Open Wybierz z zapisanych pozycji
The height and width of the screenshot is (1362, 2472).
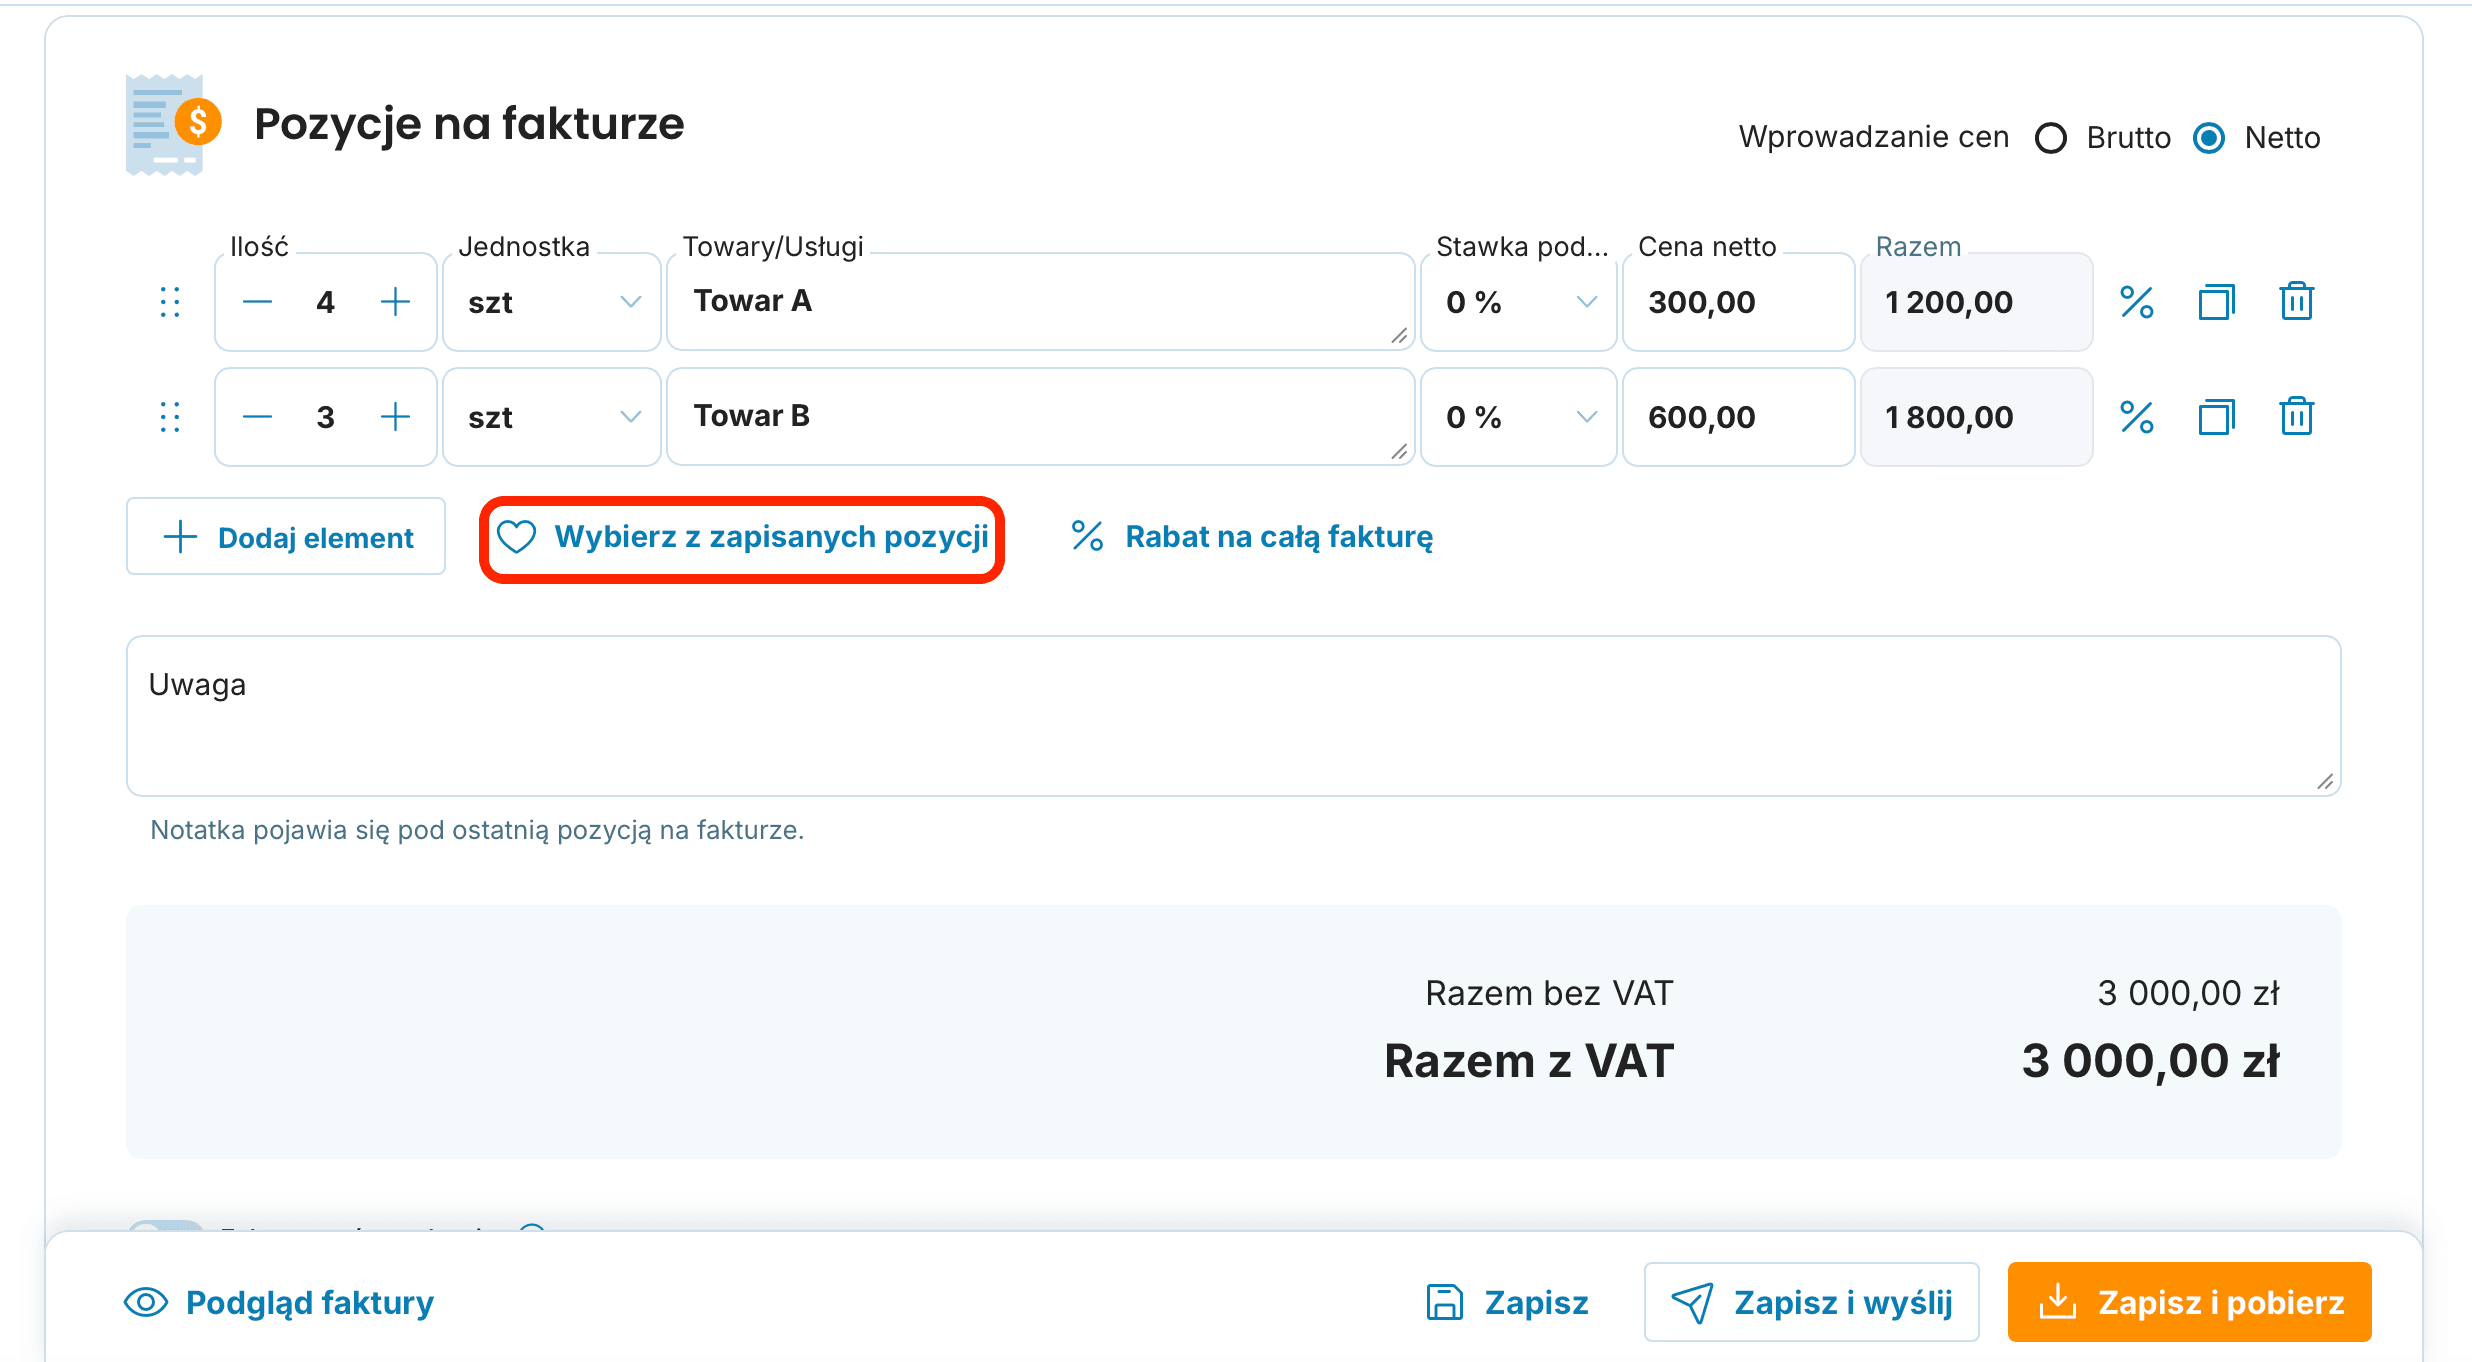coord(742,538)
